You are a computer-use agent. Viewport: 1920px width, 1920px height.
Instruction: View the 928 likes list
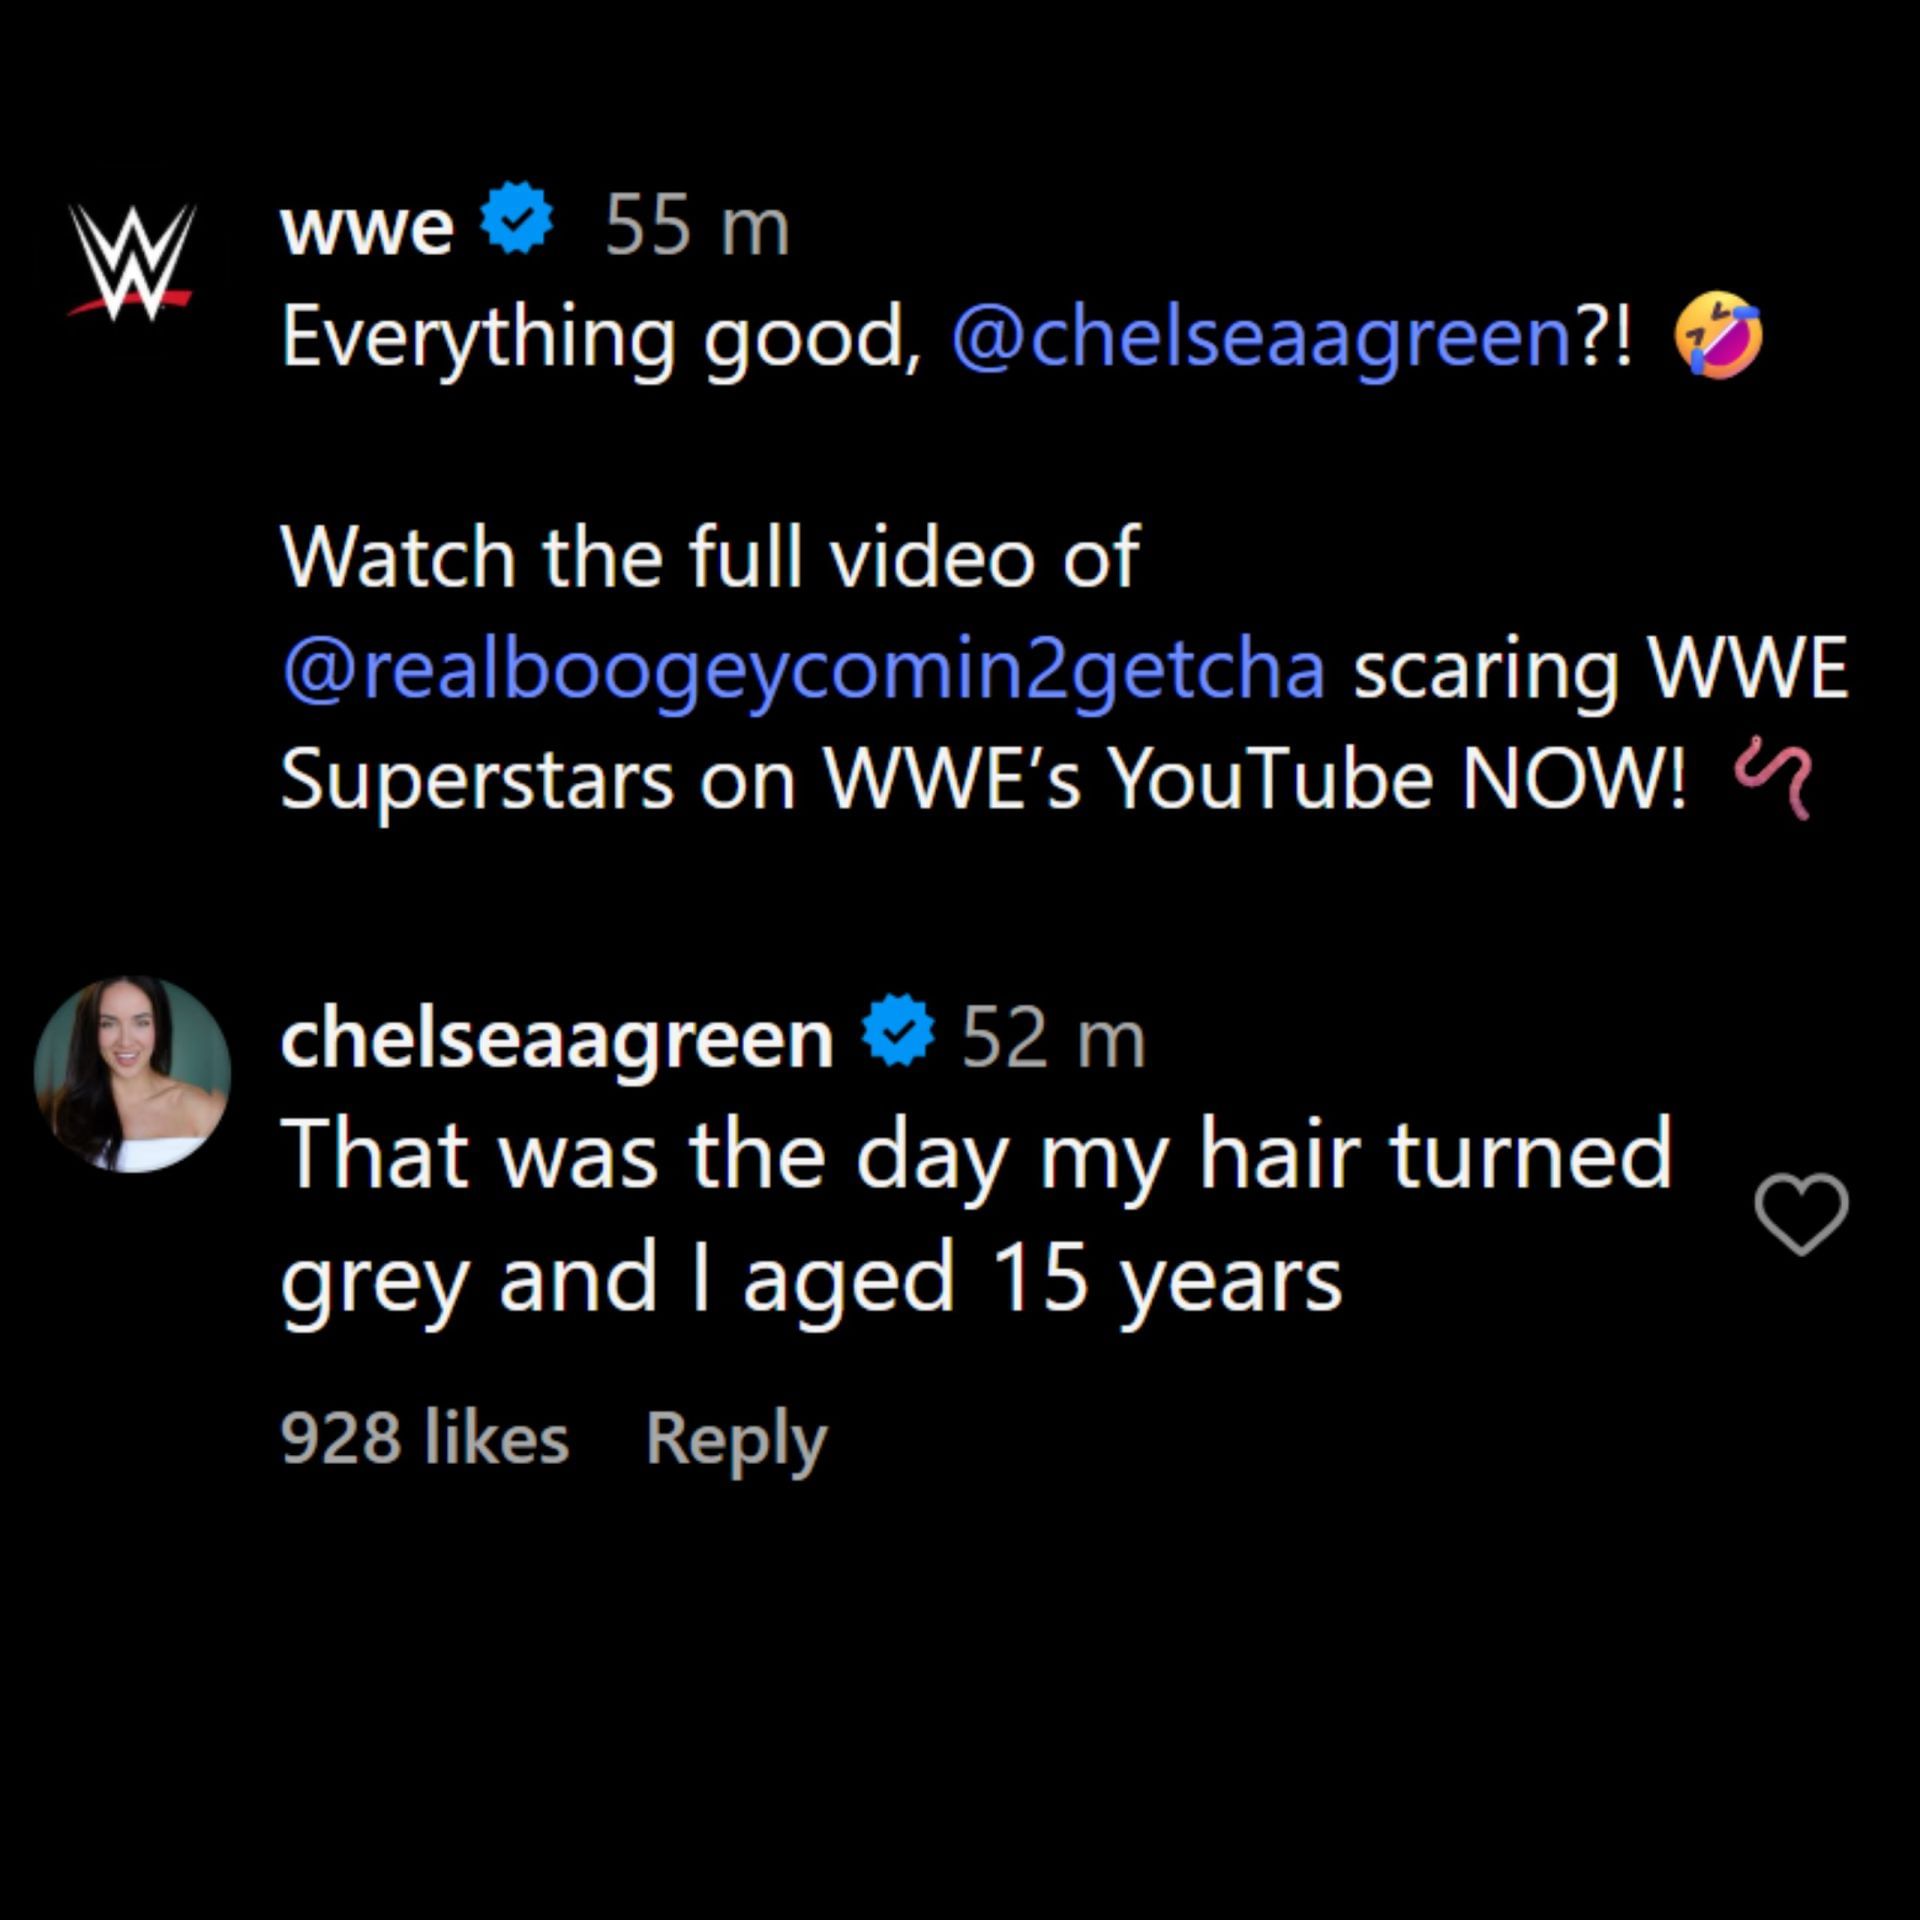pos(424,1438)
